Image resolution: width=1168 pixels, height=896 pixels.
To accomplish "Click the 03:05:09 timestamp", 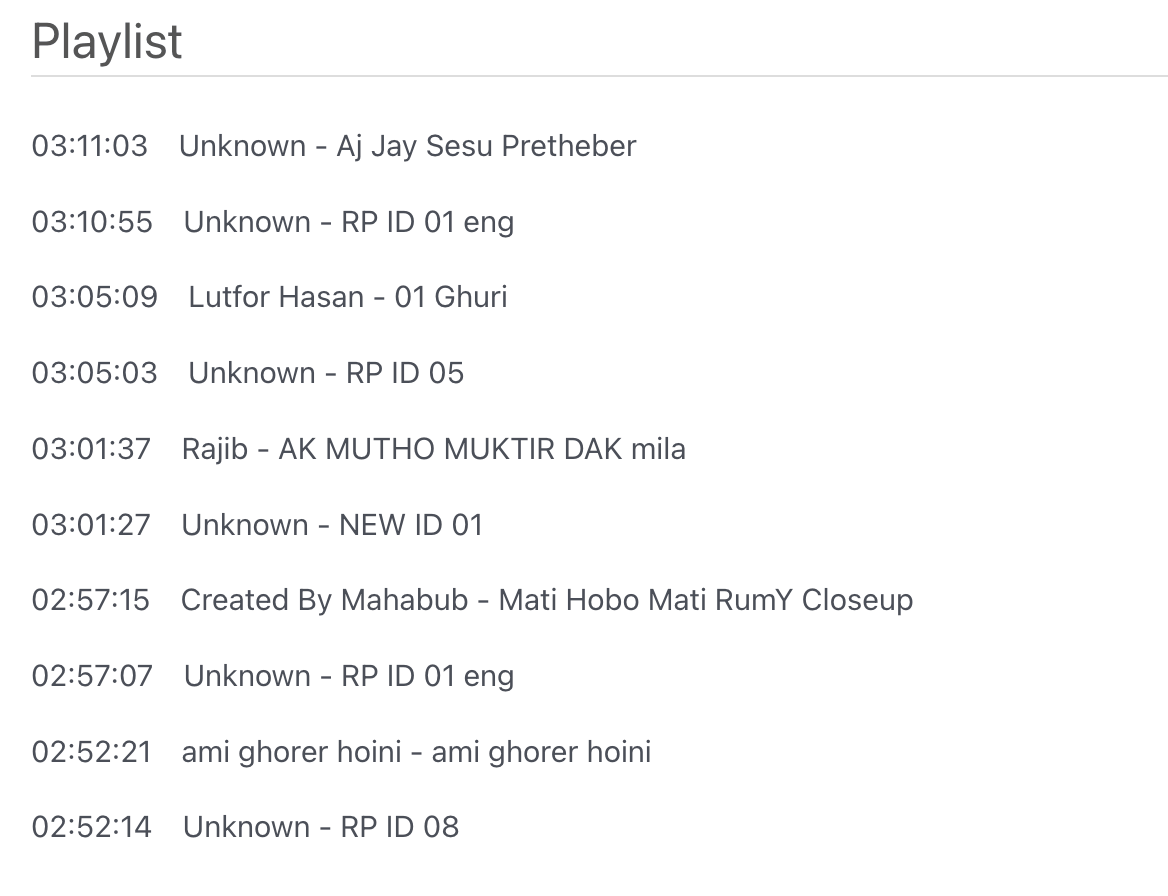I will click(95, 297).
